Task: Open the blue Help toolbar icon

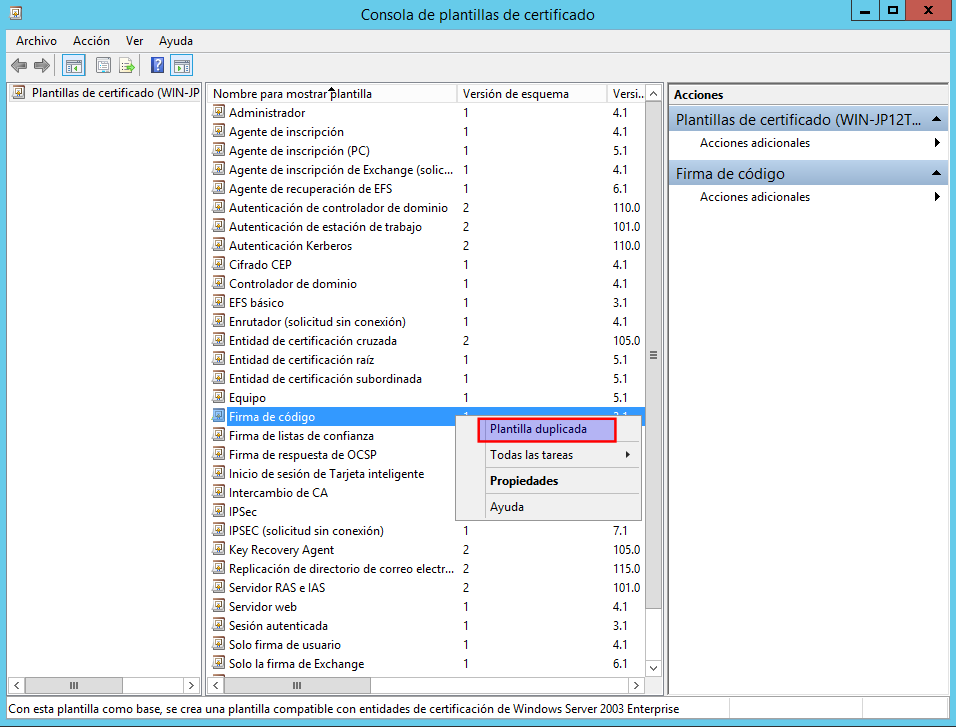Action: 157,66
